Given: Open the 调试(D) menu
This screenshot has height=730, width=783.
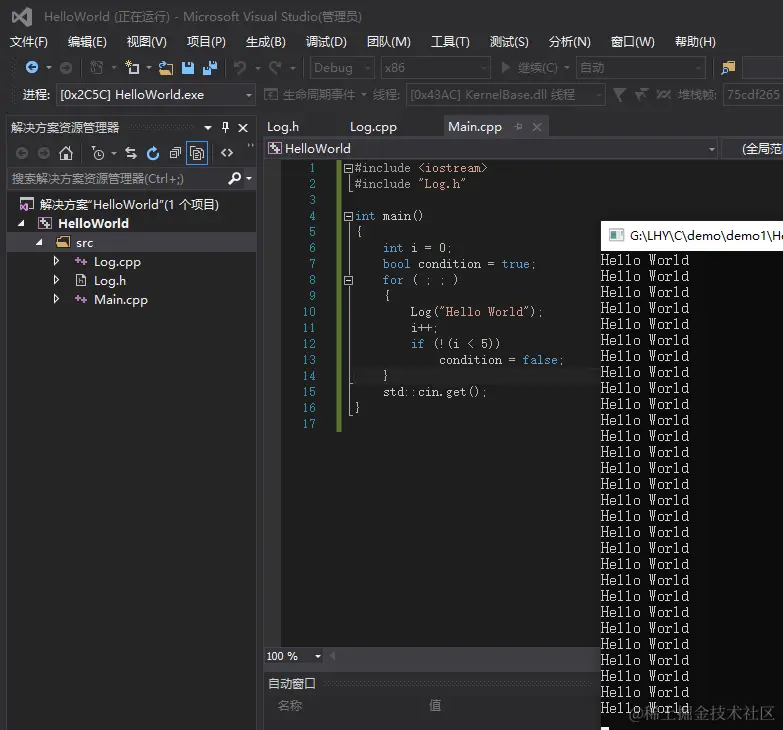Looking at the screenshot, I should [x=326, y=41].
